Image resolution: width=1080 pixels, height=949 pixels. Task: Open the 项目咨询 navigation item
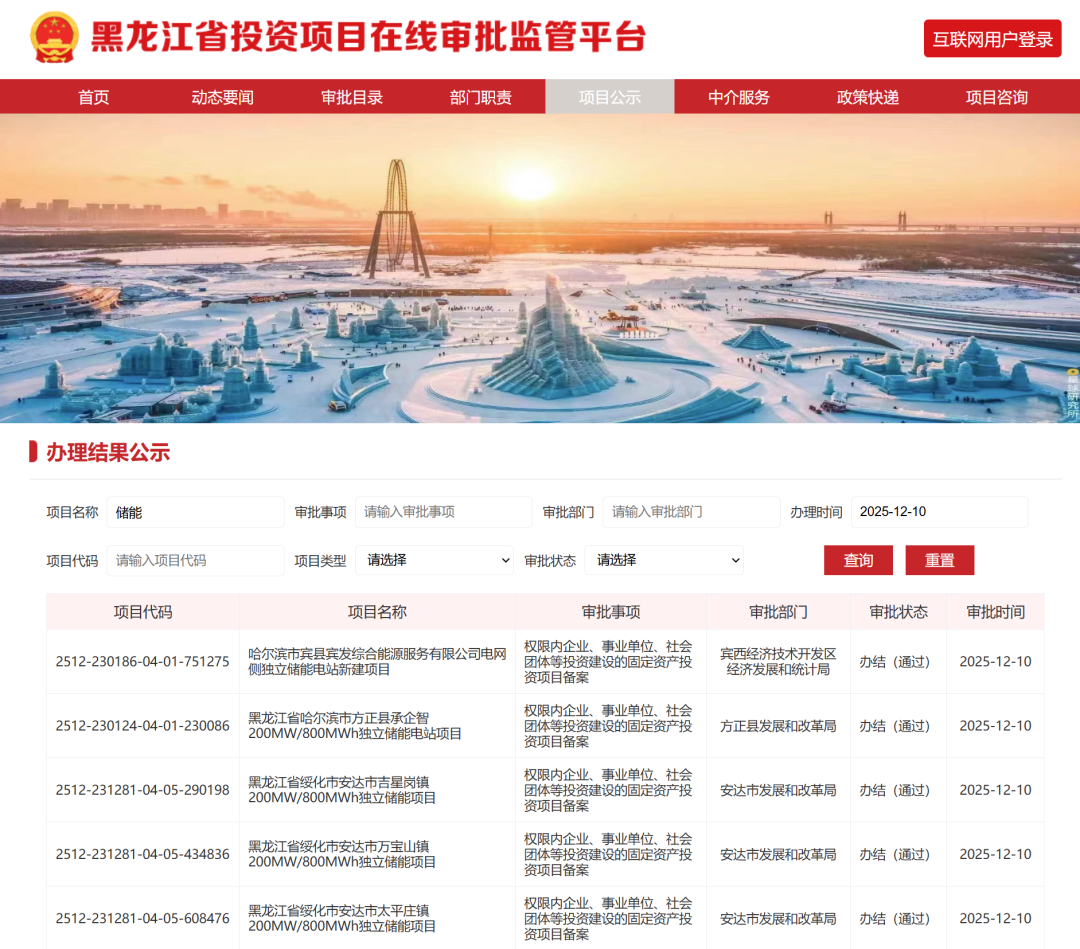[997, 97]
